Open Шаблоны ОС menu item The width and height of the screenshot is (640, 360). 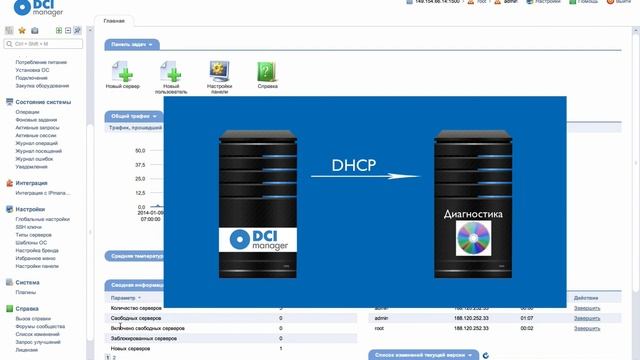coord(31,242)
